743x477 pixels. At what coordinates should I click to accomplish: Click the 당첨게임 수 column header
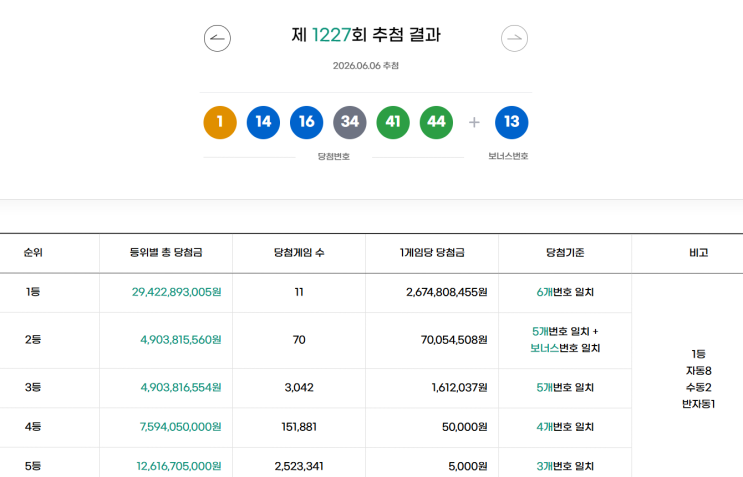299,252
